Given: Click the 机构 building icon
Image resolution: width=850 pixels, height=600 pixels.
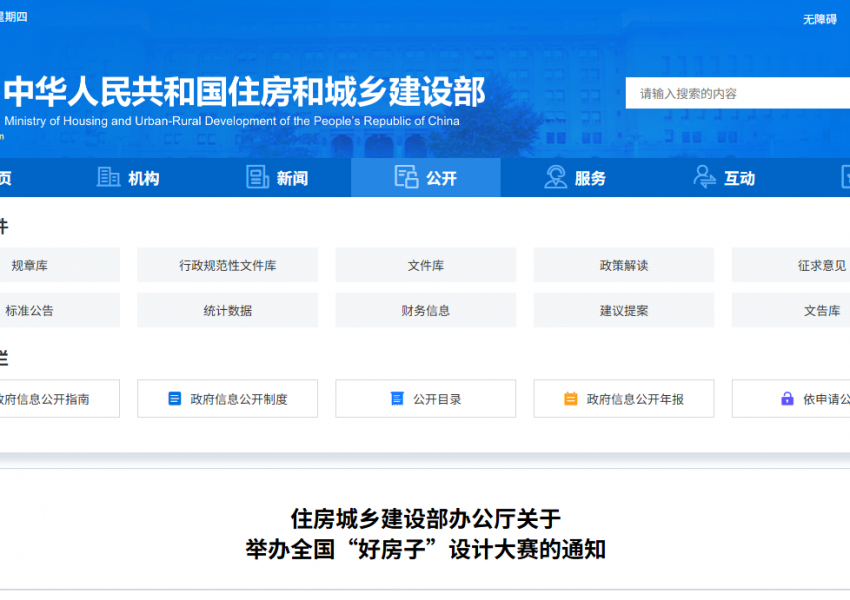Looking at the screenshot, I should [108, 177].
